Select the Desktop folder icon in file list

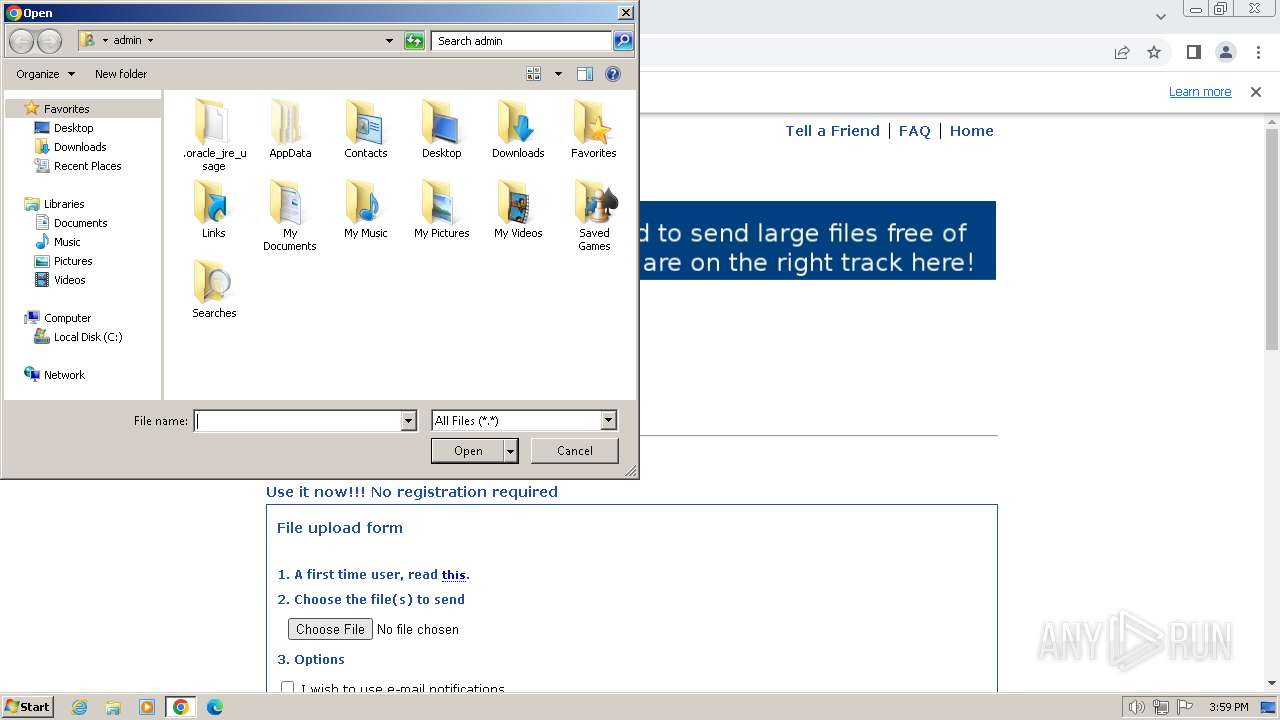click(x=441, y=128)
